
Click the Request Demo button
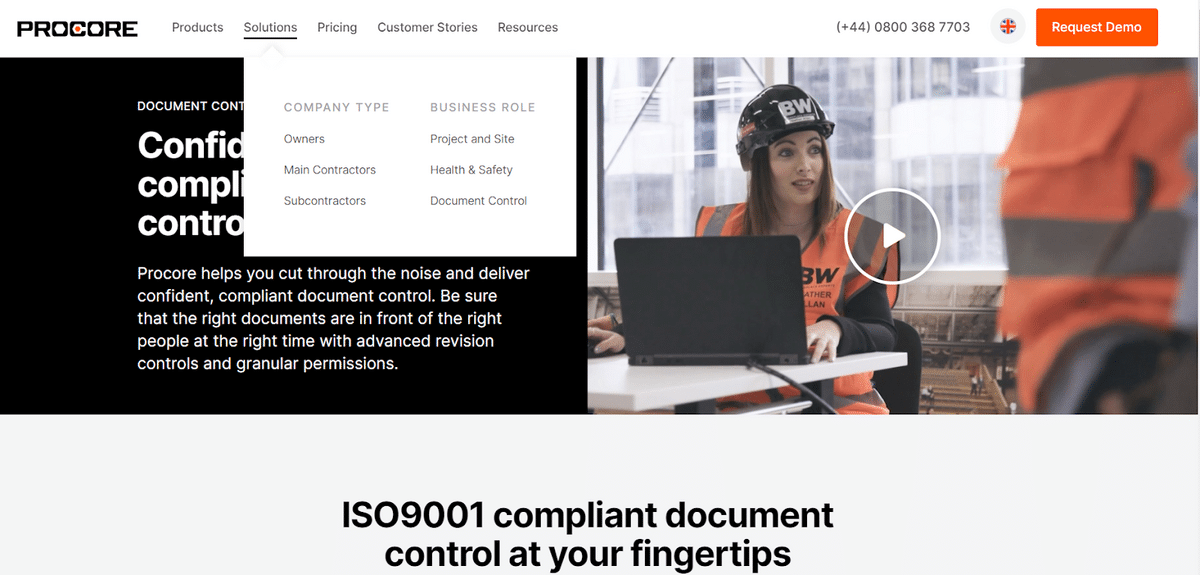tap(1096, 27)
